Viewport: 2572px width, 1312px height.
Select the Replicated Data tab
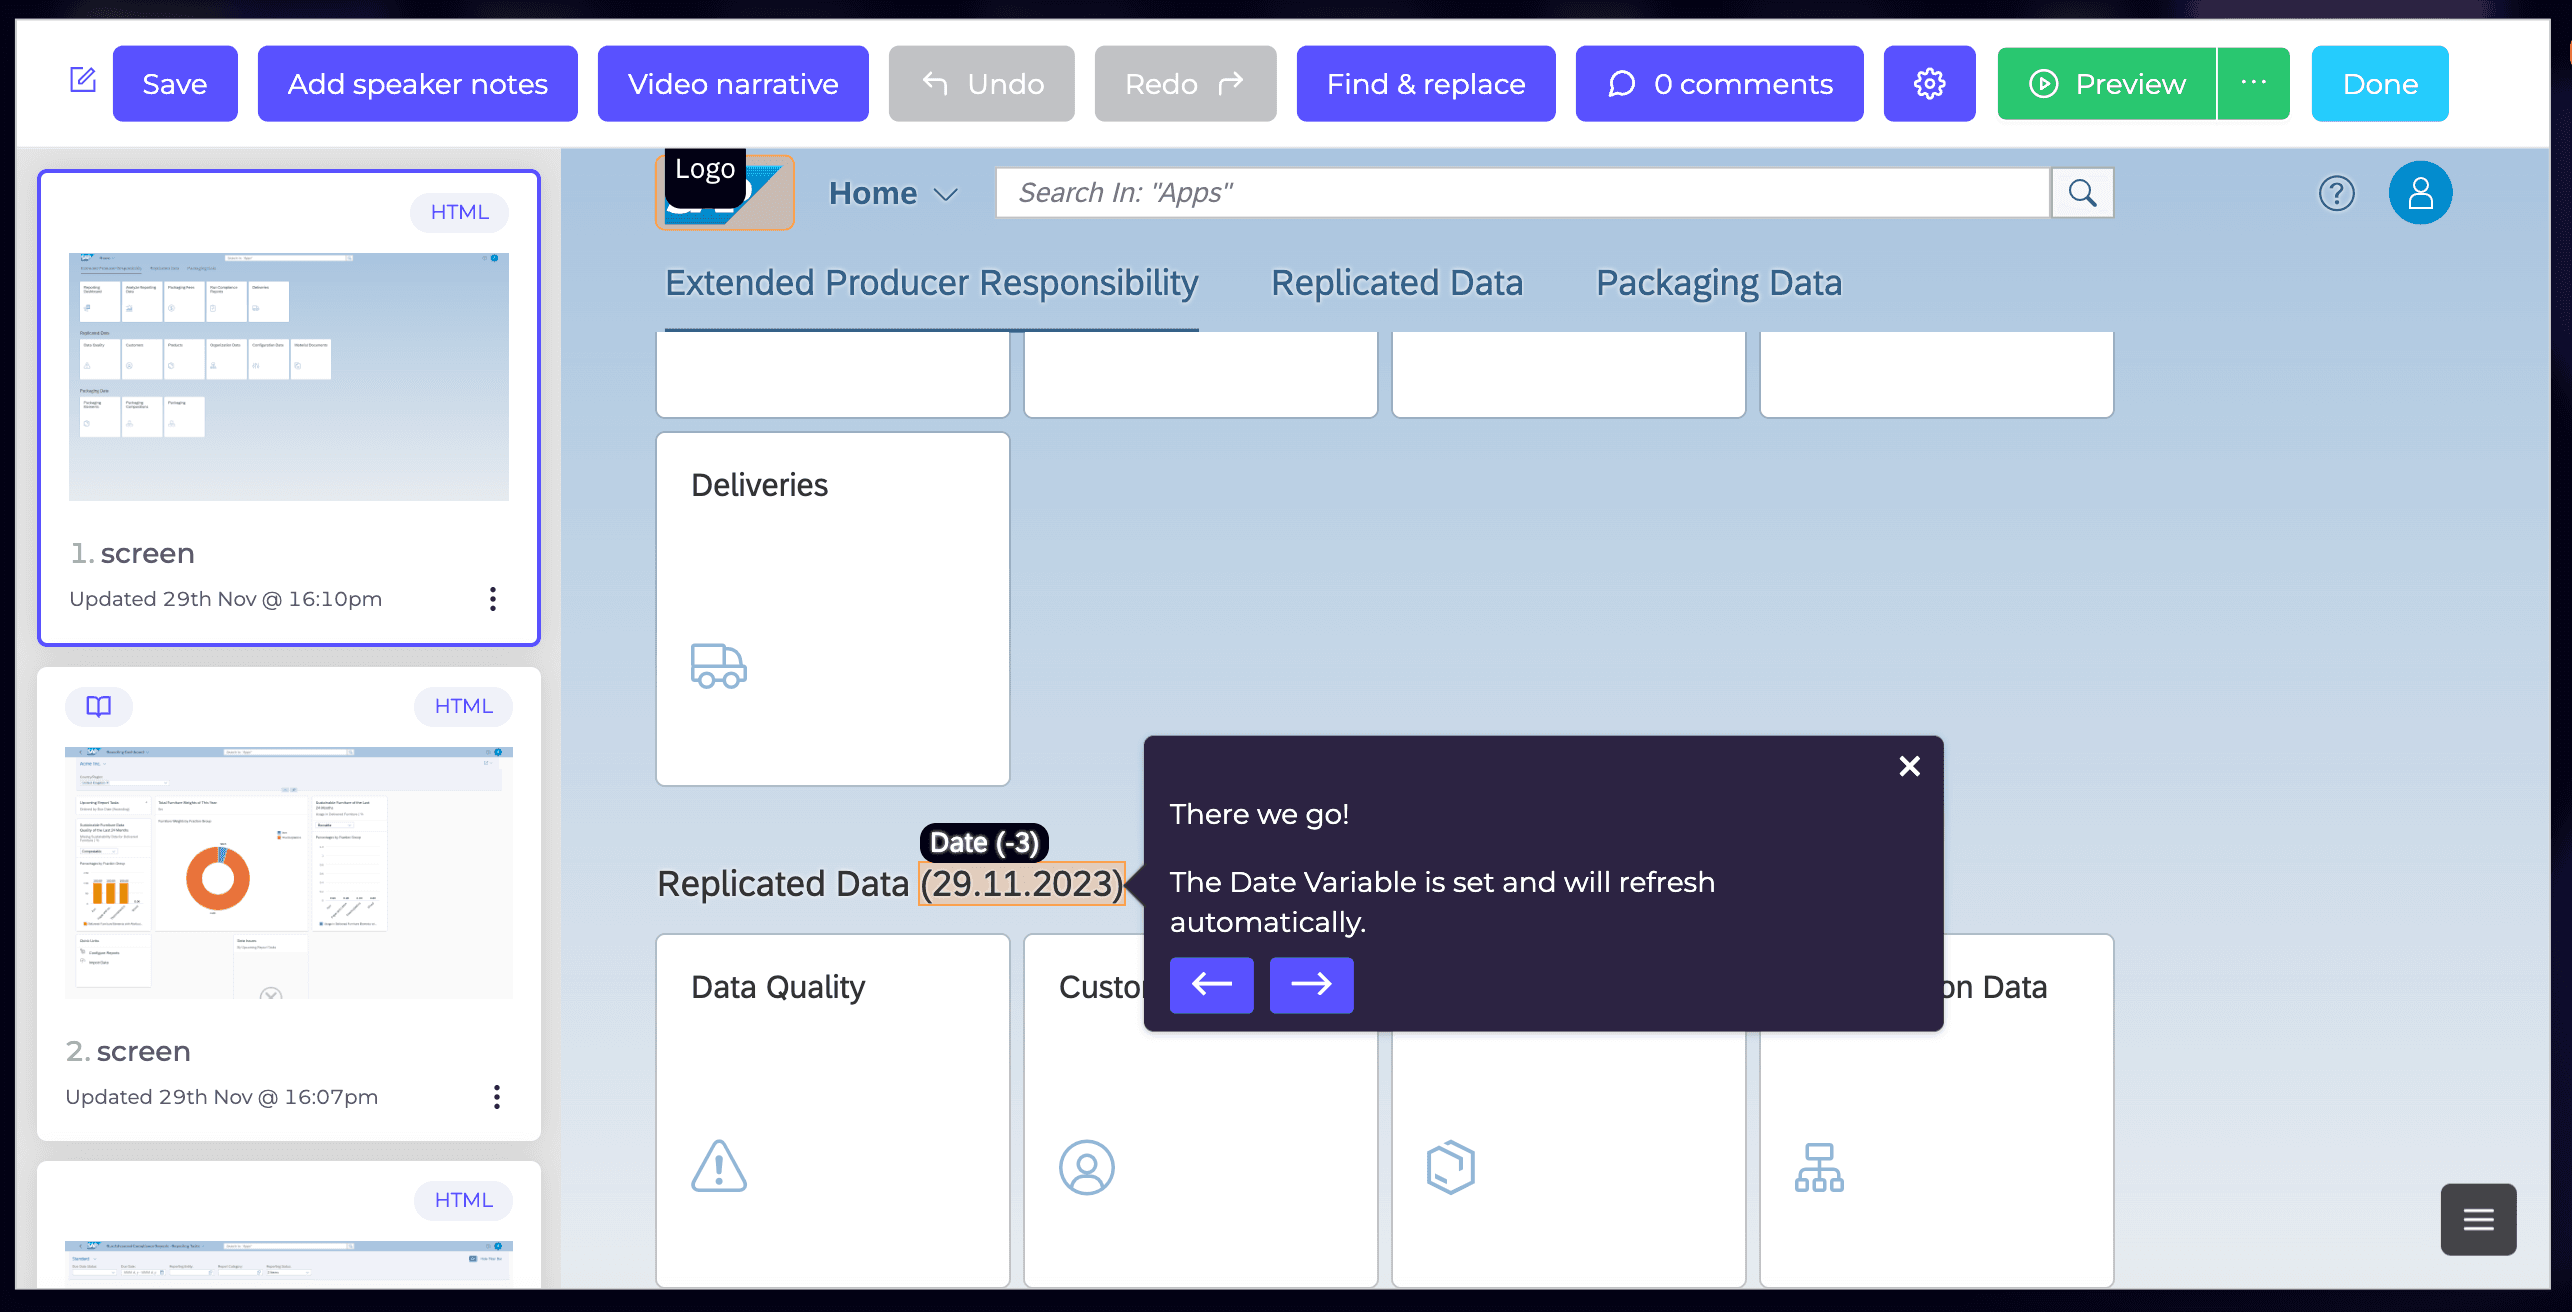point(1396,281)
